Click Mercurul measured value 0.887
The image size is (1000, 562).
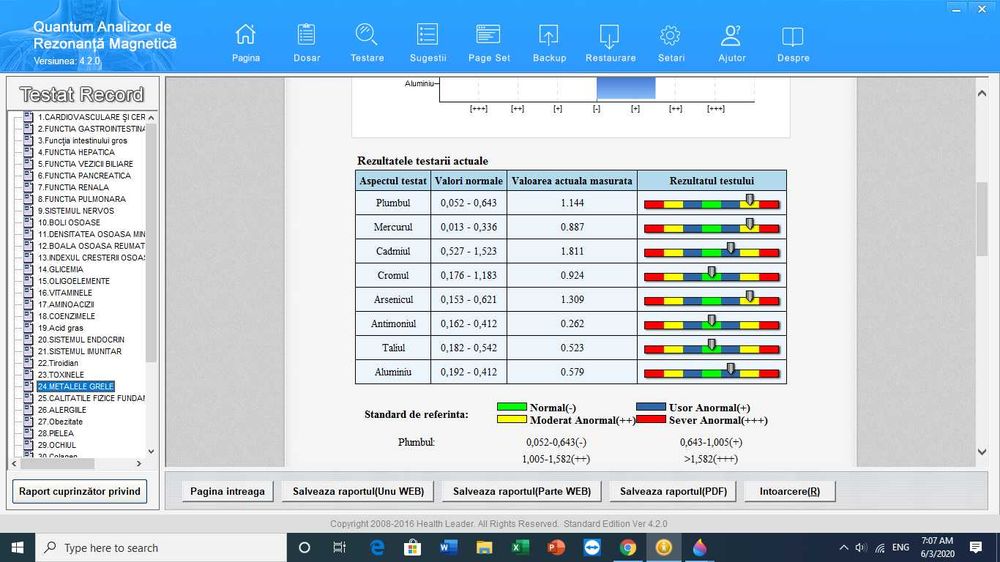[572, 227]
